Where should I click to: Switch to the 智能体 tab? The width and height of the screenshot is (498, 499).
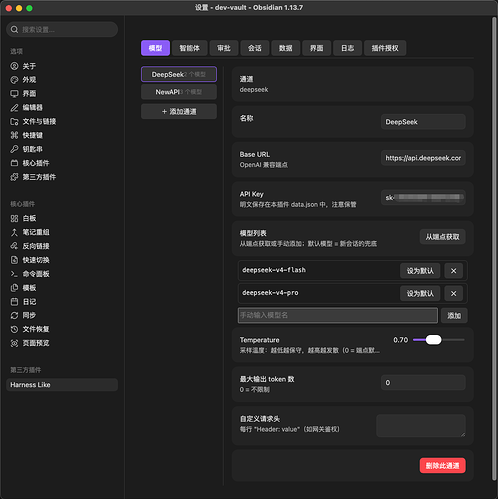coord(190,48)
